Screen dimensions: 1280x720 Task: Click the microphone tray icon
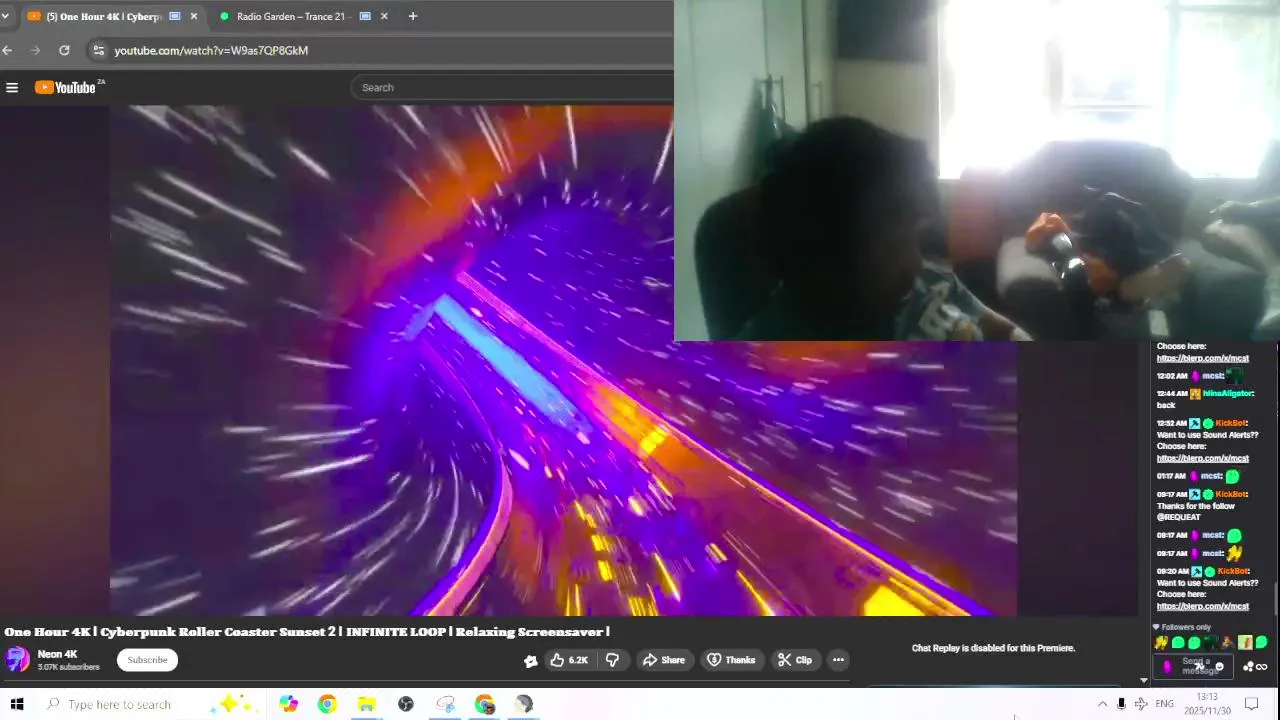(x=1121, y=704)
